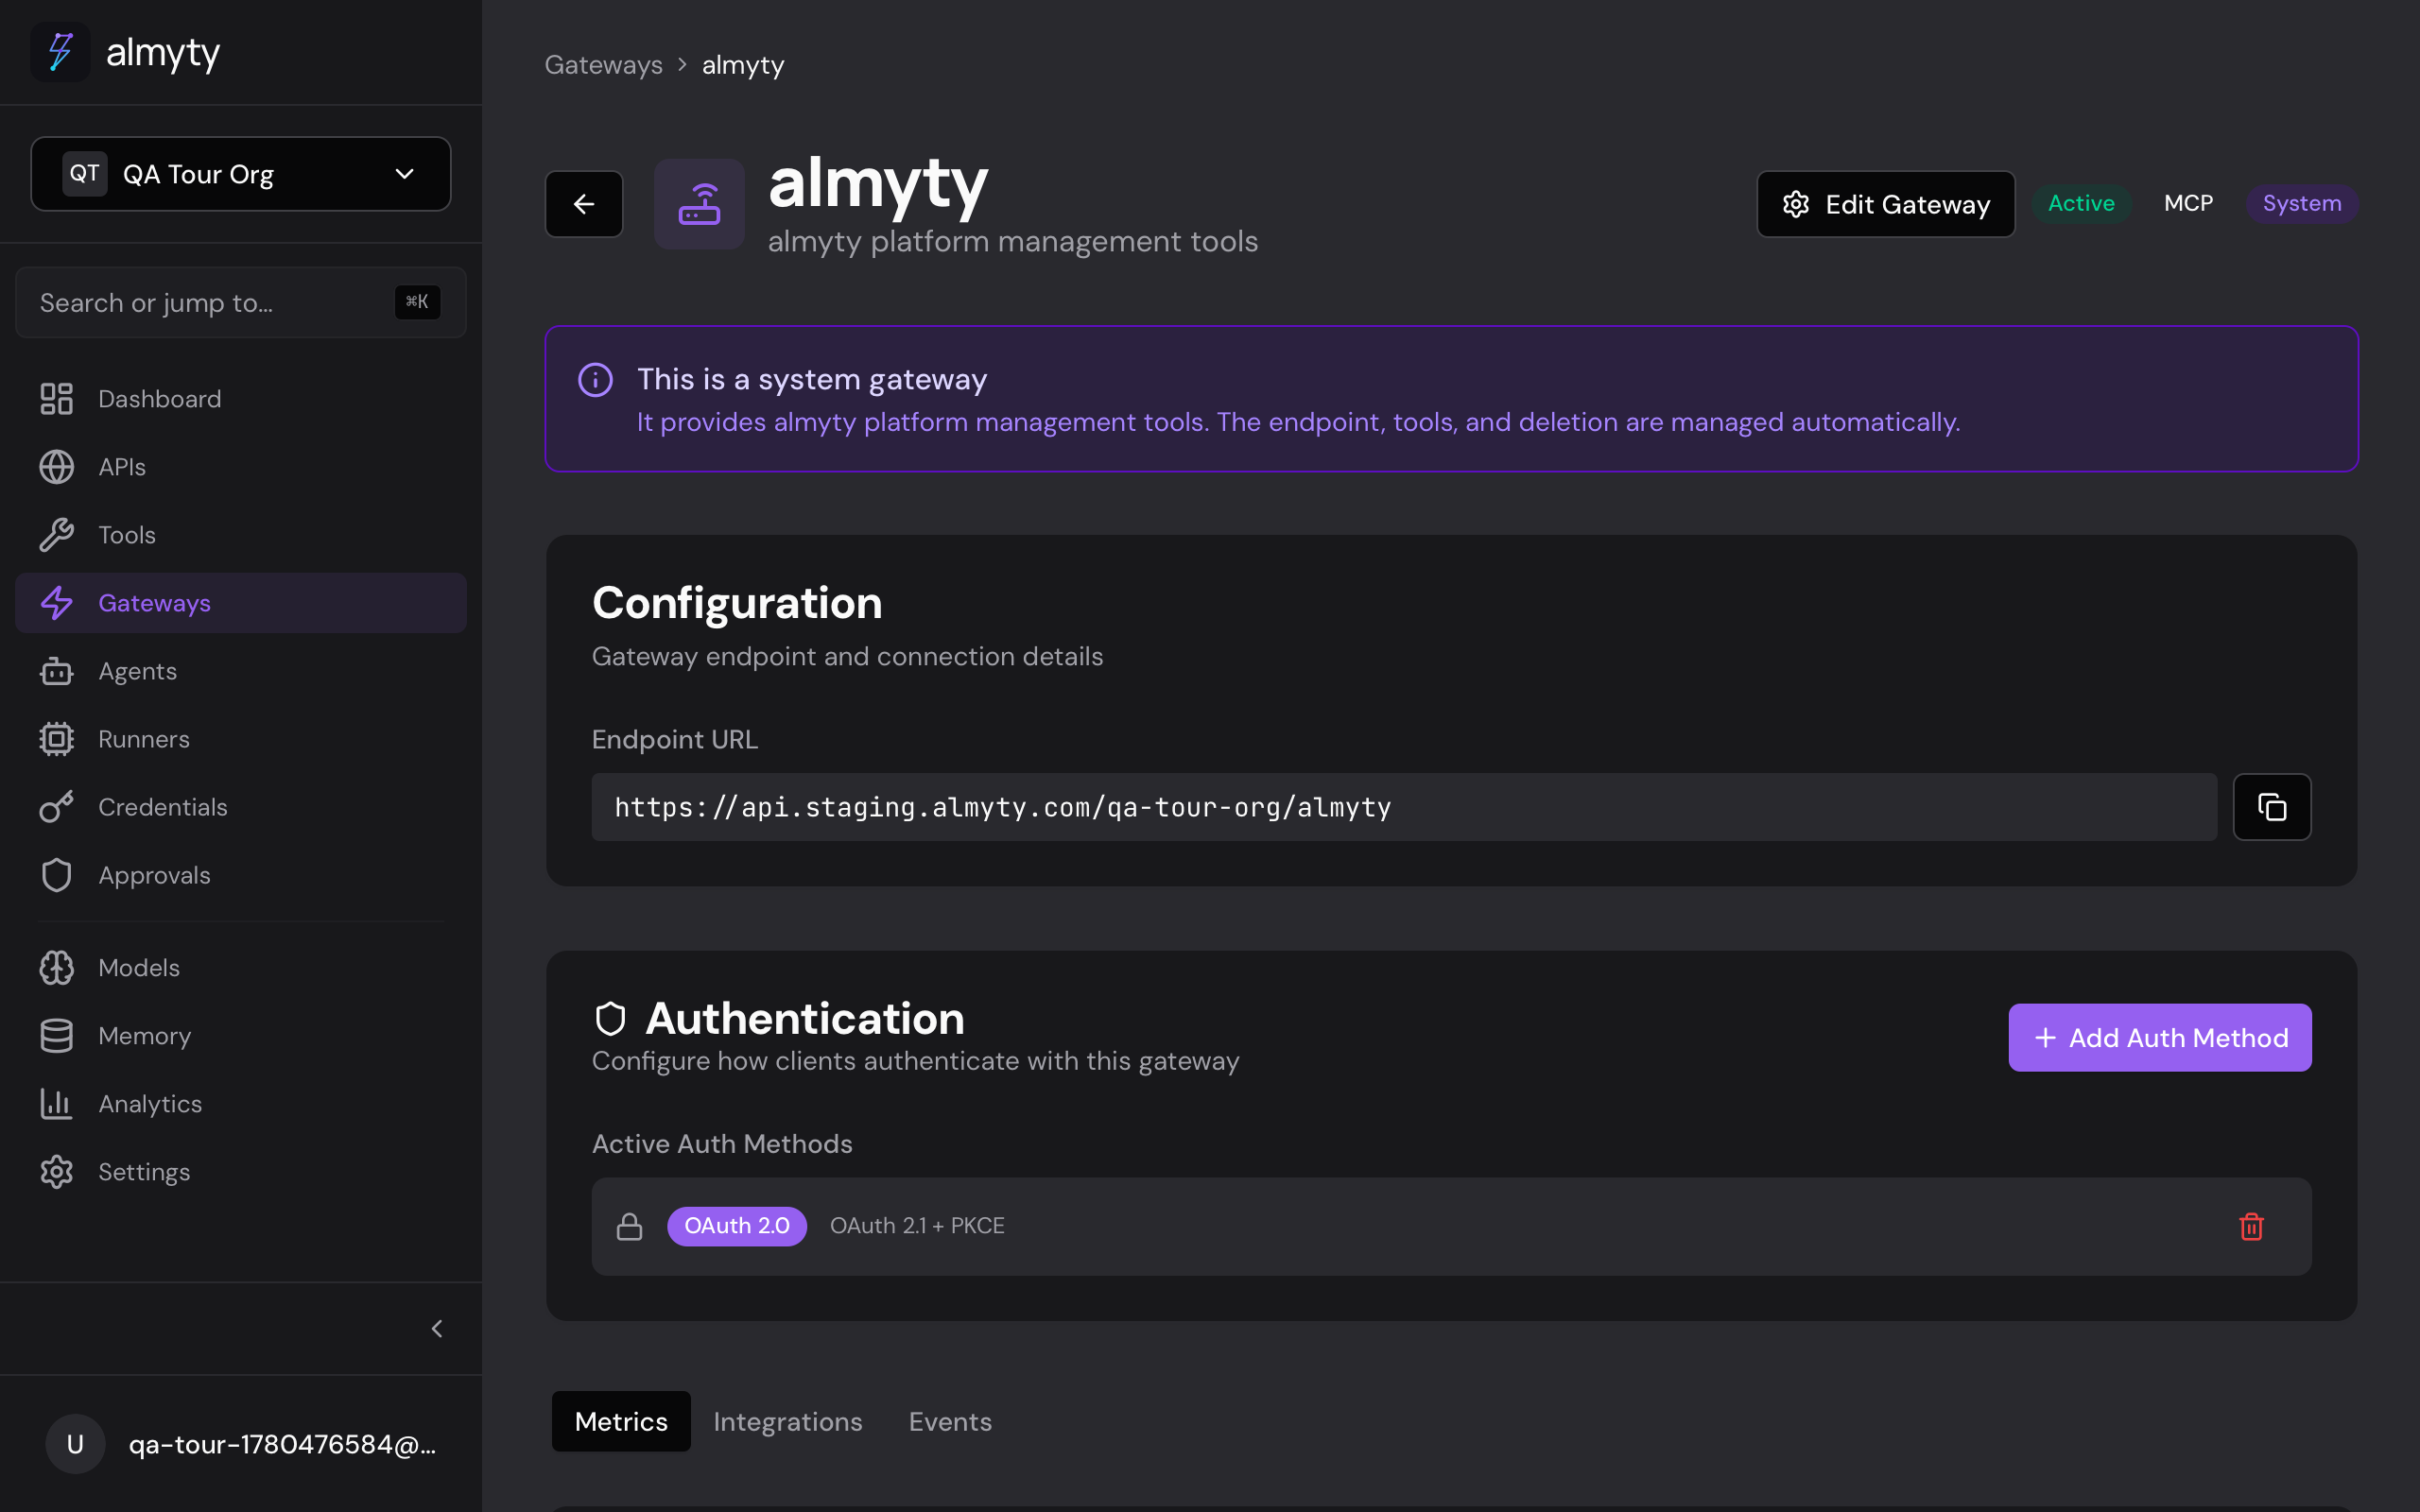The image size is (2420, 1512).
Task: Click the Gateways bolt icon
Action: pyautogui.click(x=57, y=603)
